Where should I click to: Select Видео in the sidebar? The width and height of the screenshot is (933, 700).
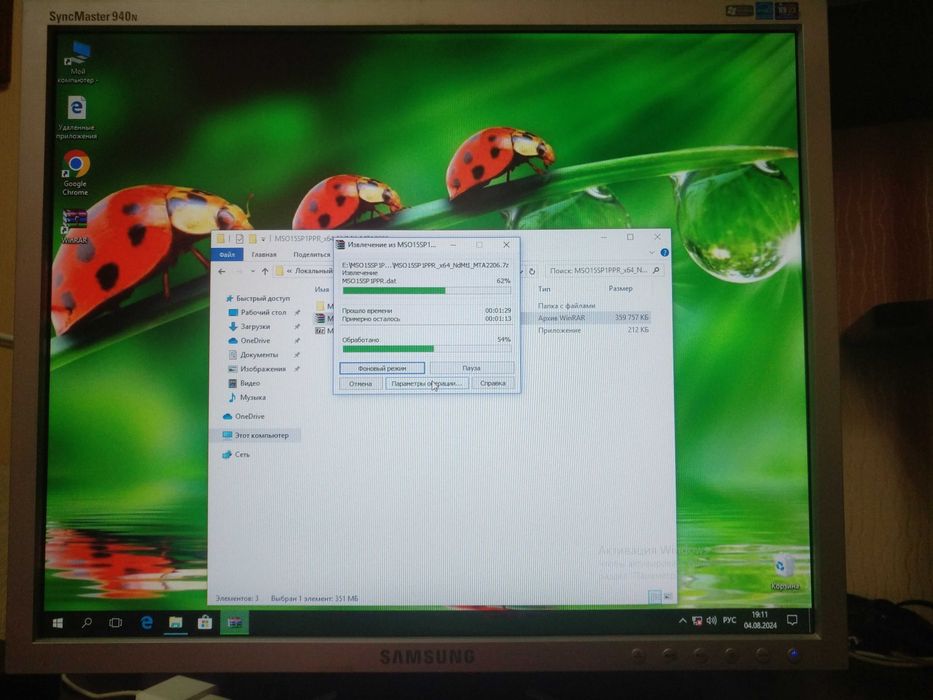tap(245, 383)
